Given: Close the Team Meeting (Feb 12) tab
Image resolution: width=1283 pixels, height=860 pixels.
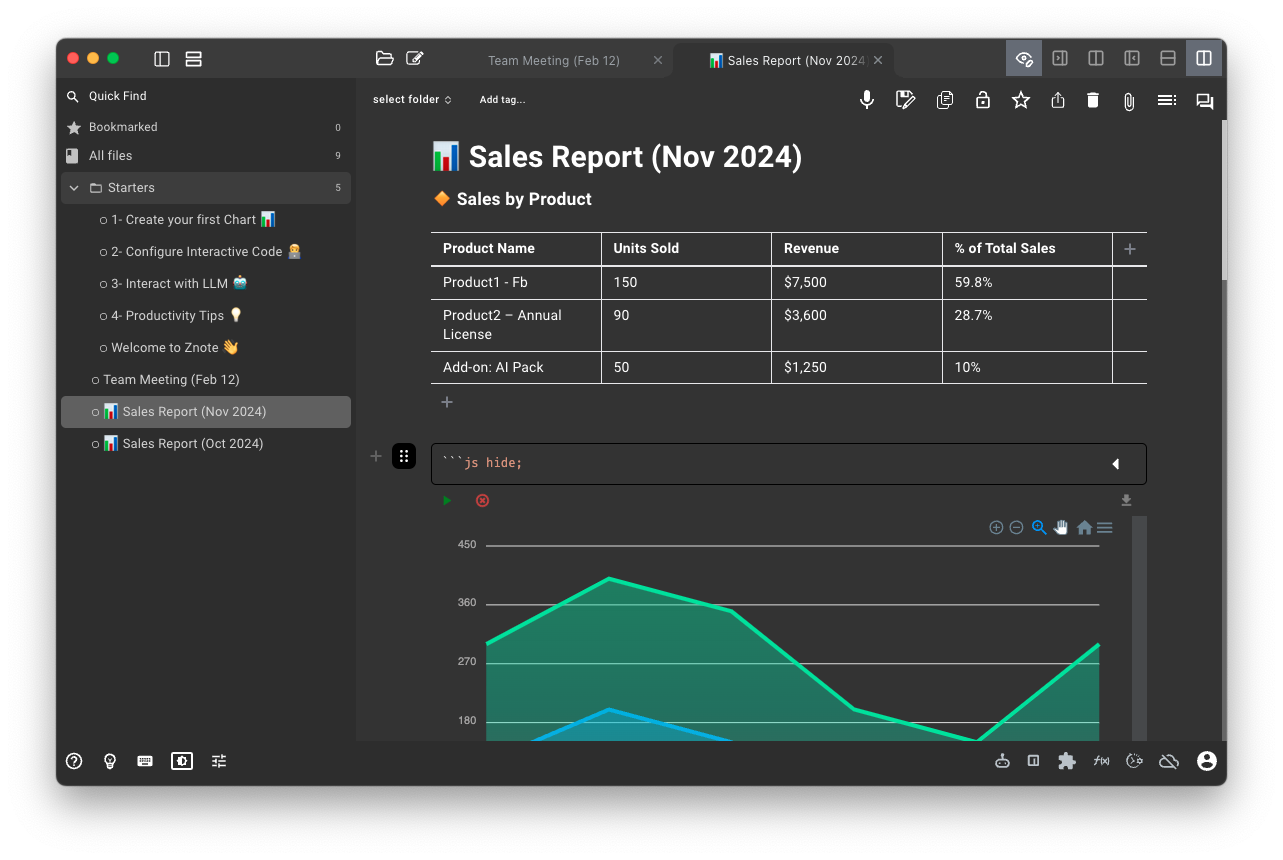Looking at the screenshot, I should point(658,61).
